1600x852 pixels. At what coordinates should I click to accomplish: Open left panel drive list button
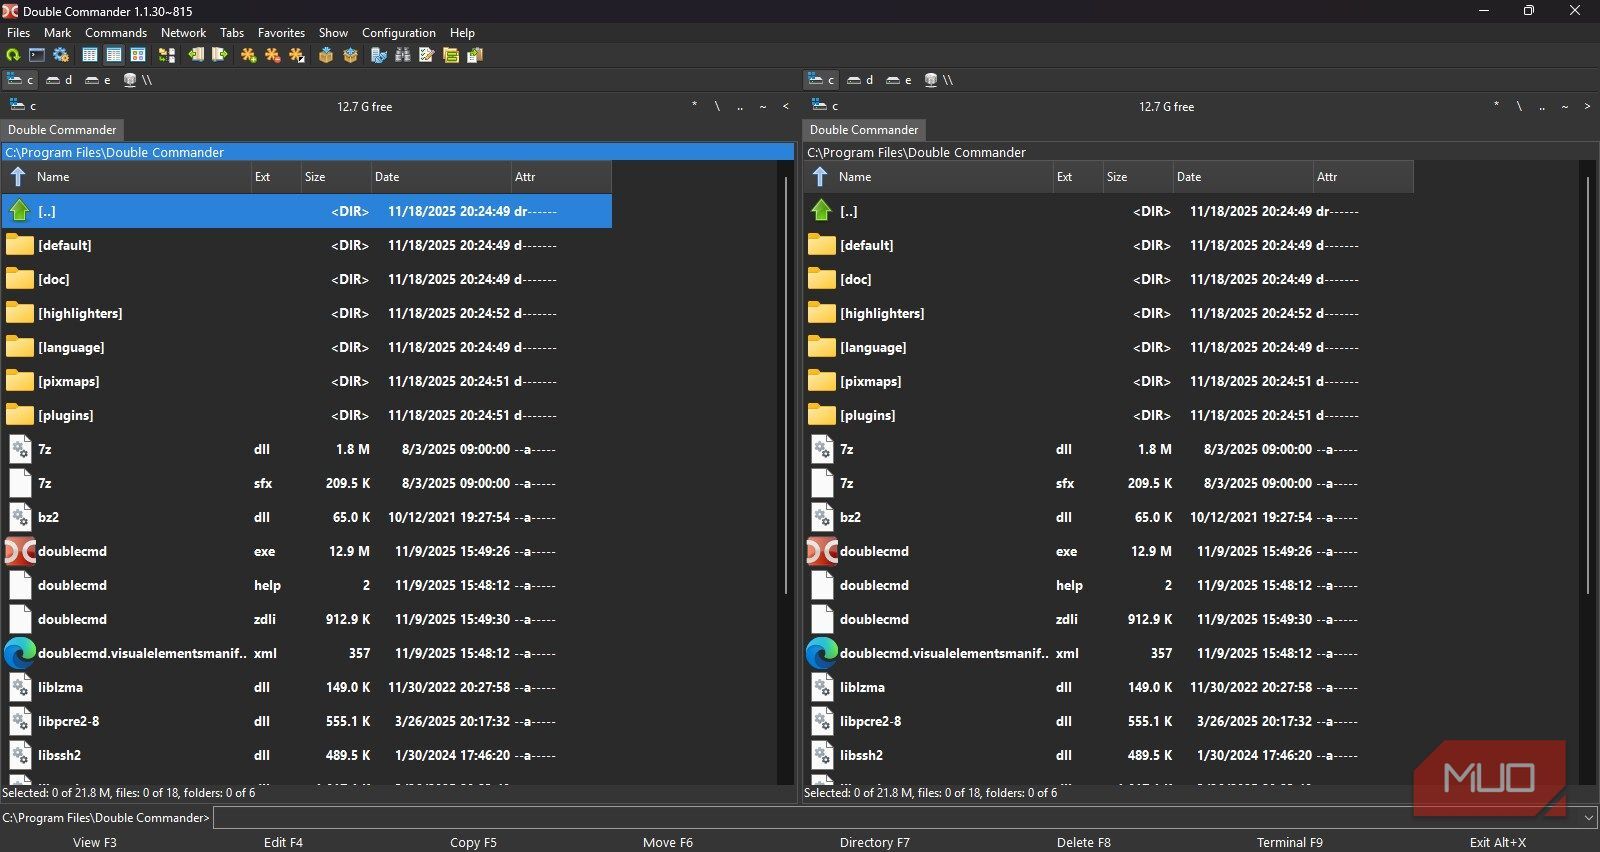click(x=20, y=106)
